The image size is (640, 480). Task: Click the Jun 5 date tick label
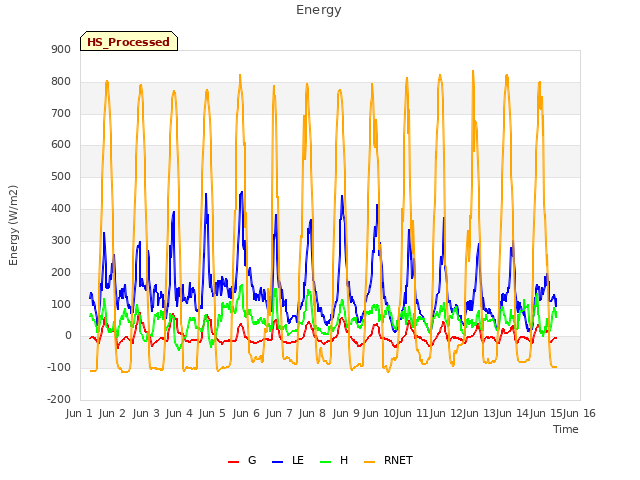coord(212,413)
